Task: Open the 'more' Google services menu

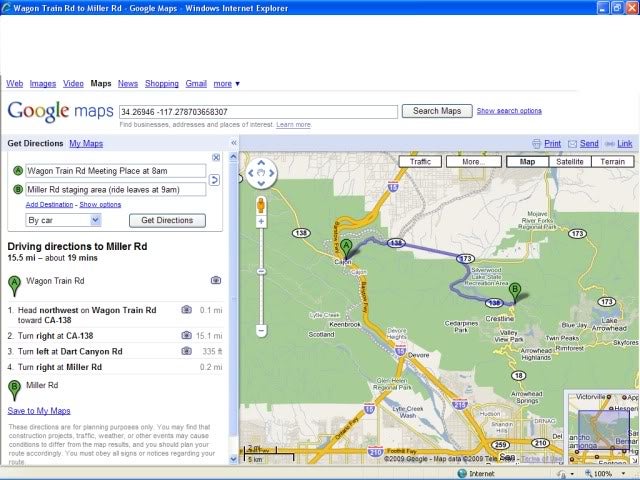Action: [226, 84]
